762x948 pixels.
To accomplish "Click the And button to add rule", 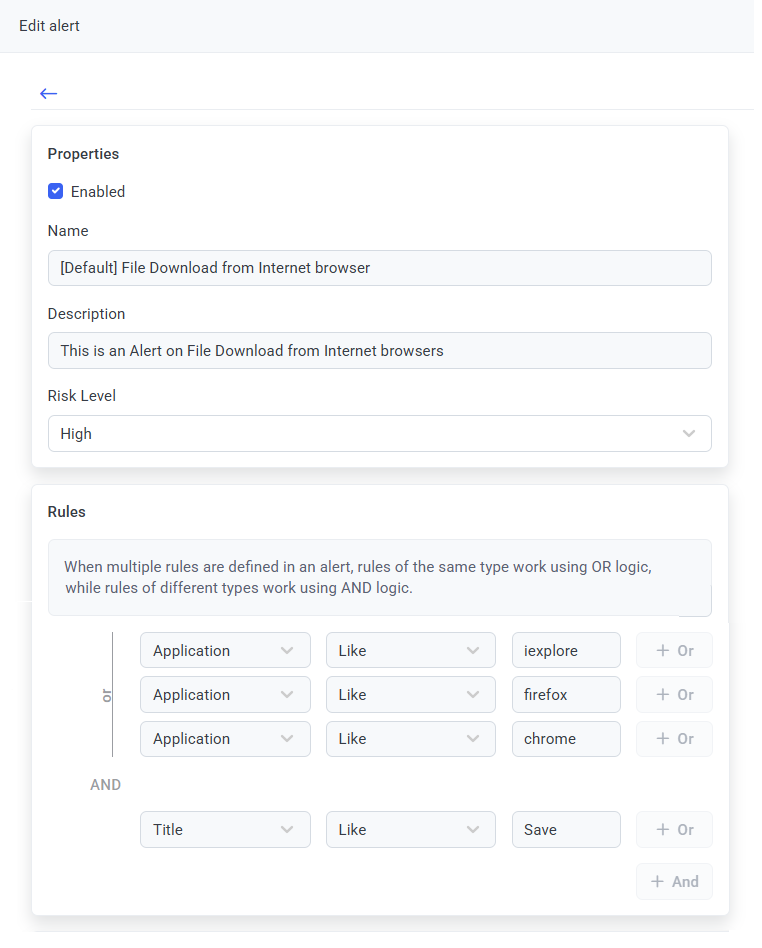I will tap(674, 882).
